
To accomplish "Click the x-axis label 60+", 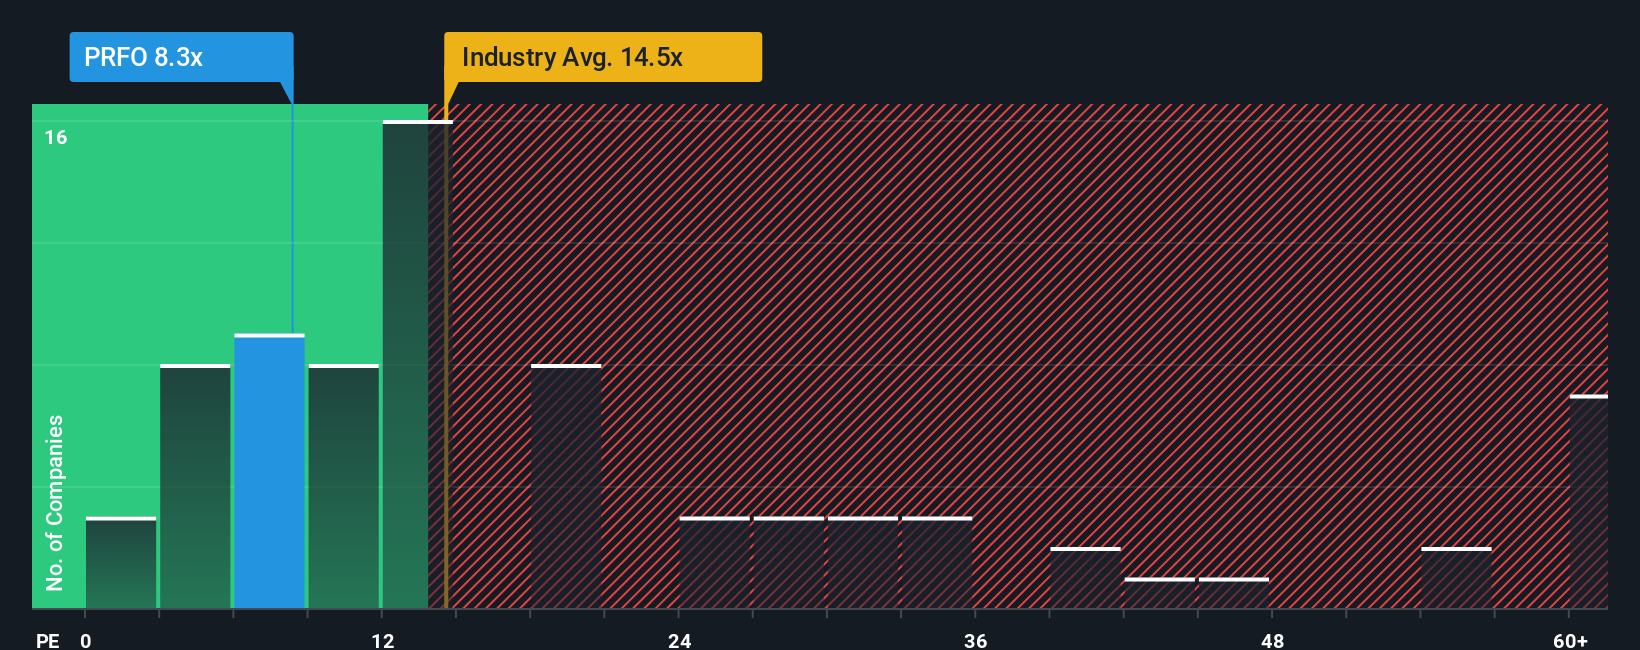I will pos(1570,640).
